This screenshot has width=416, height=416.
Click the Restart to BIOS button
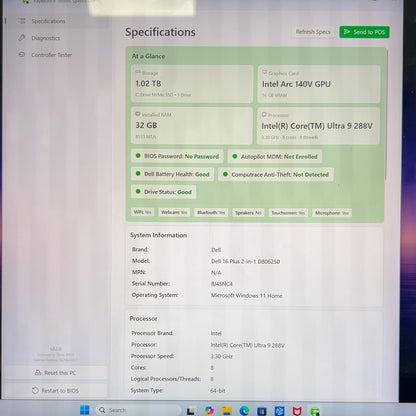55,390
